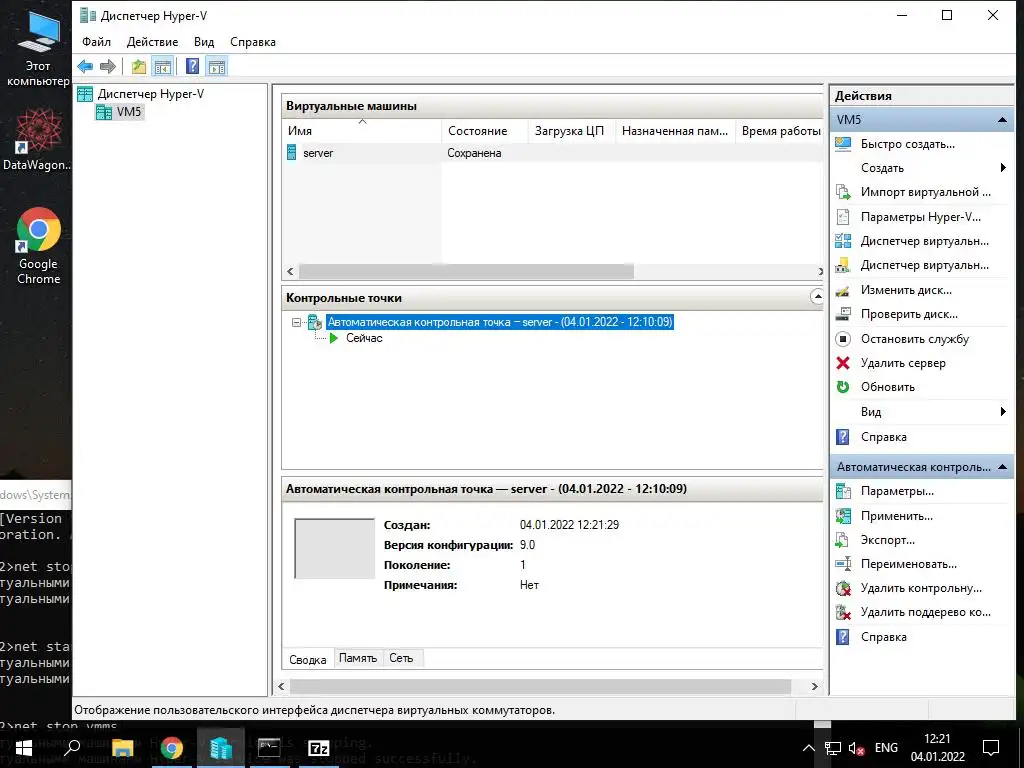Click the virtual machines list horizontal scrollbar
The width and height of the screenshot is (1024, 768).
[x=466, y=271]
